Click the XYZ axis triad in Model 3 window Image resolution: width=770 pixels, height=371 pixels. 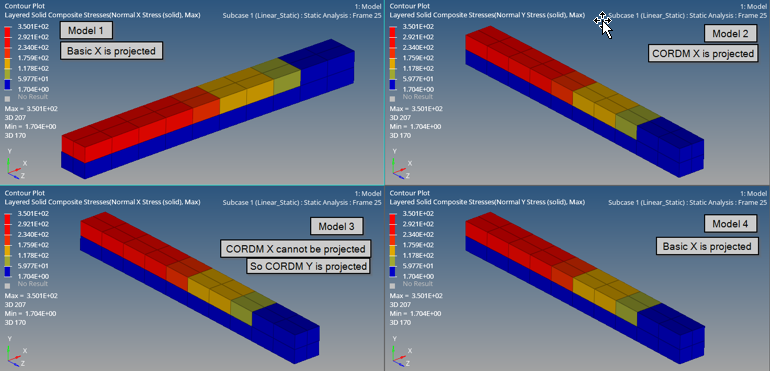[x=16, y=352]
